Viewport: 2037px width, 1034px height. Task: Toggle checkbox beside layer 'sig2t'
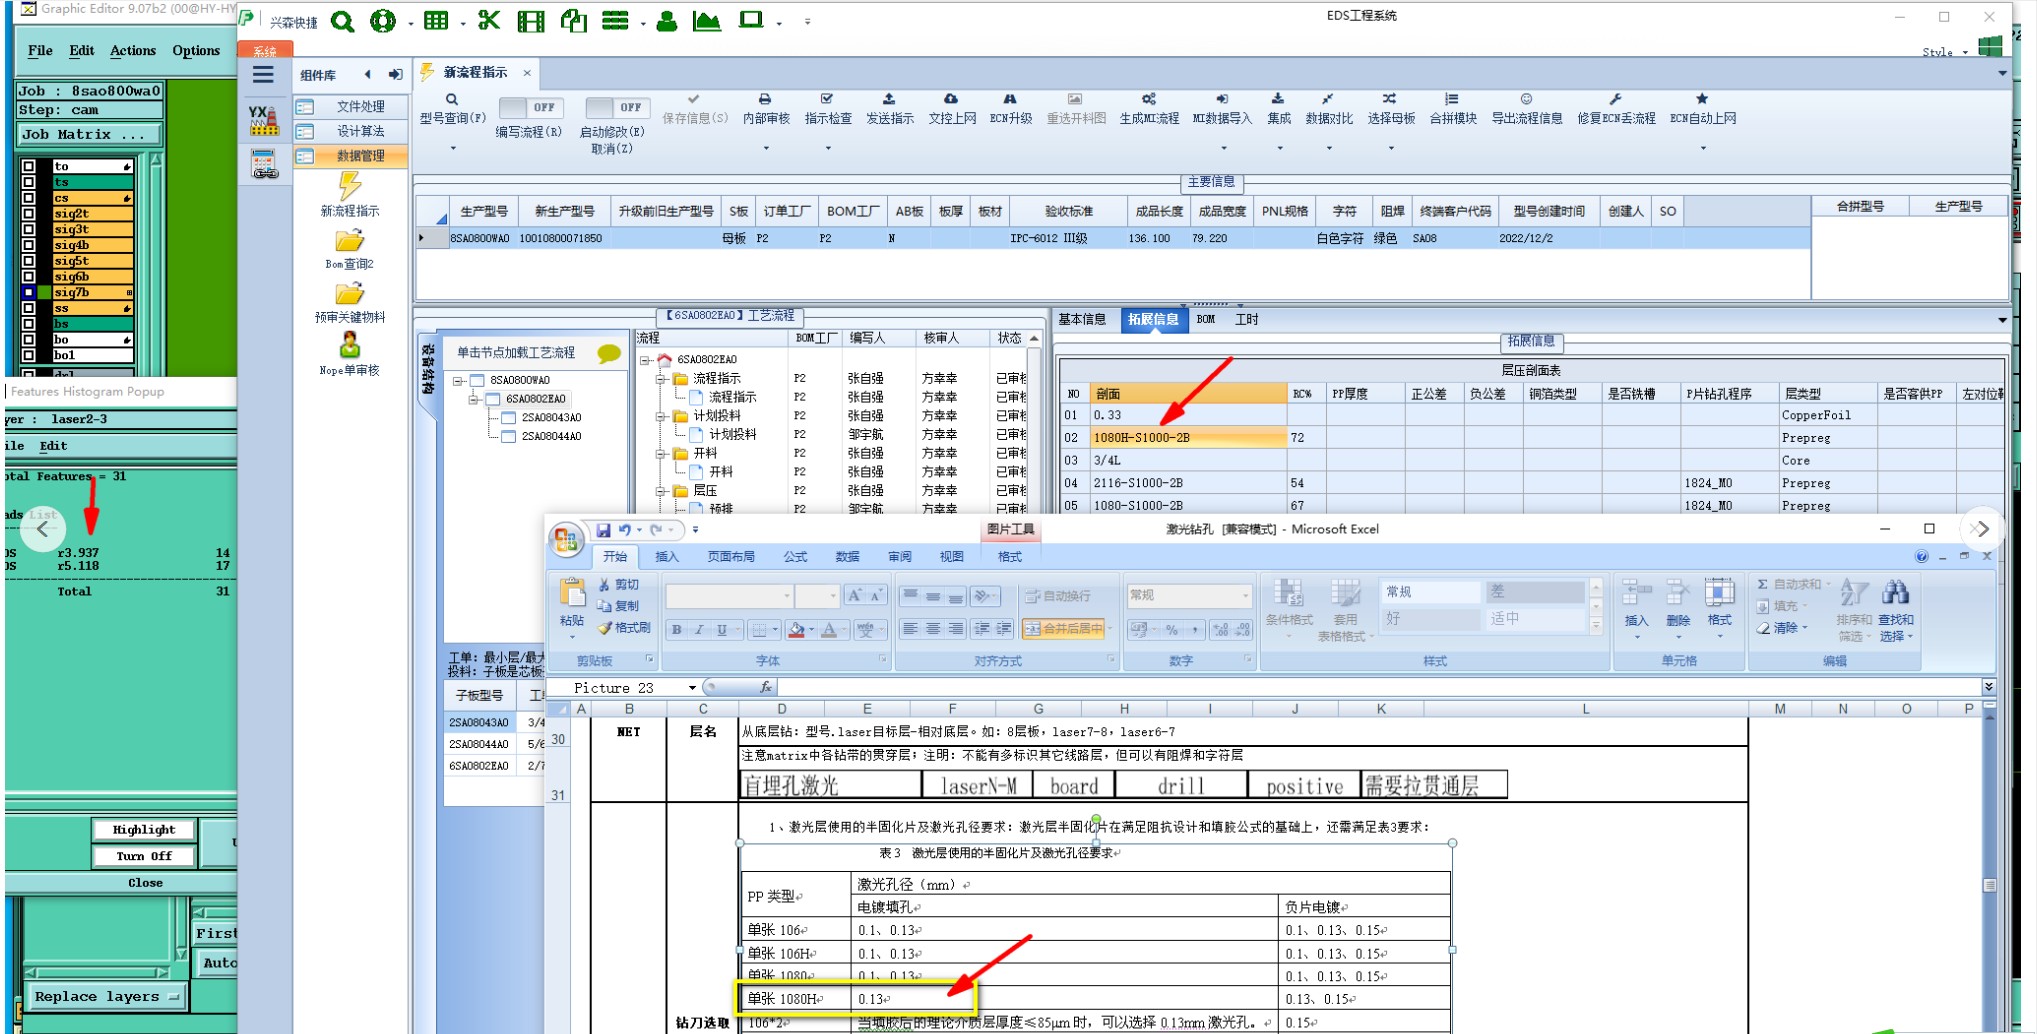coord(29,214)
